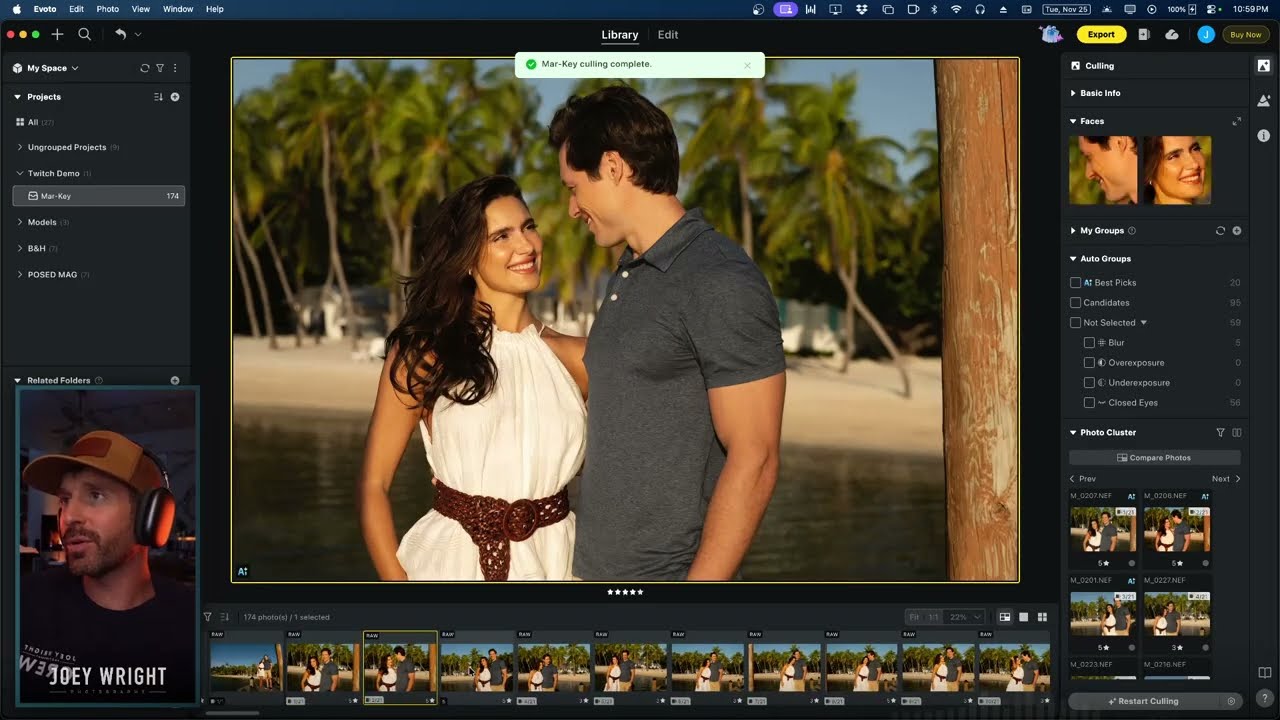This screenshot has width=1280, height=720.
Task: Open the Photo Cluster filter icon
Action: [x=1220, y=433]
